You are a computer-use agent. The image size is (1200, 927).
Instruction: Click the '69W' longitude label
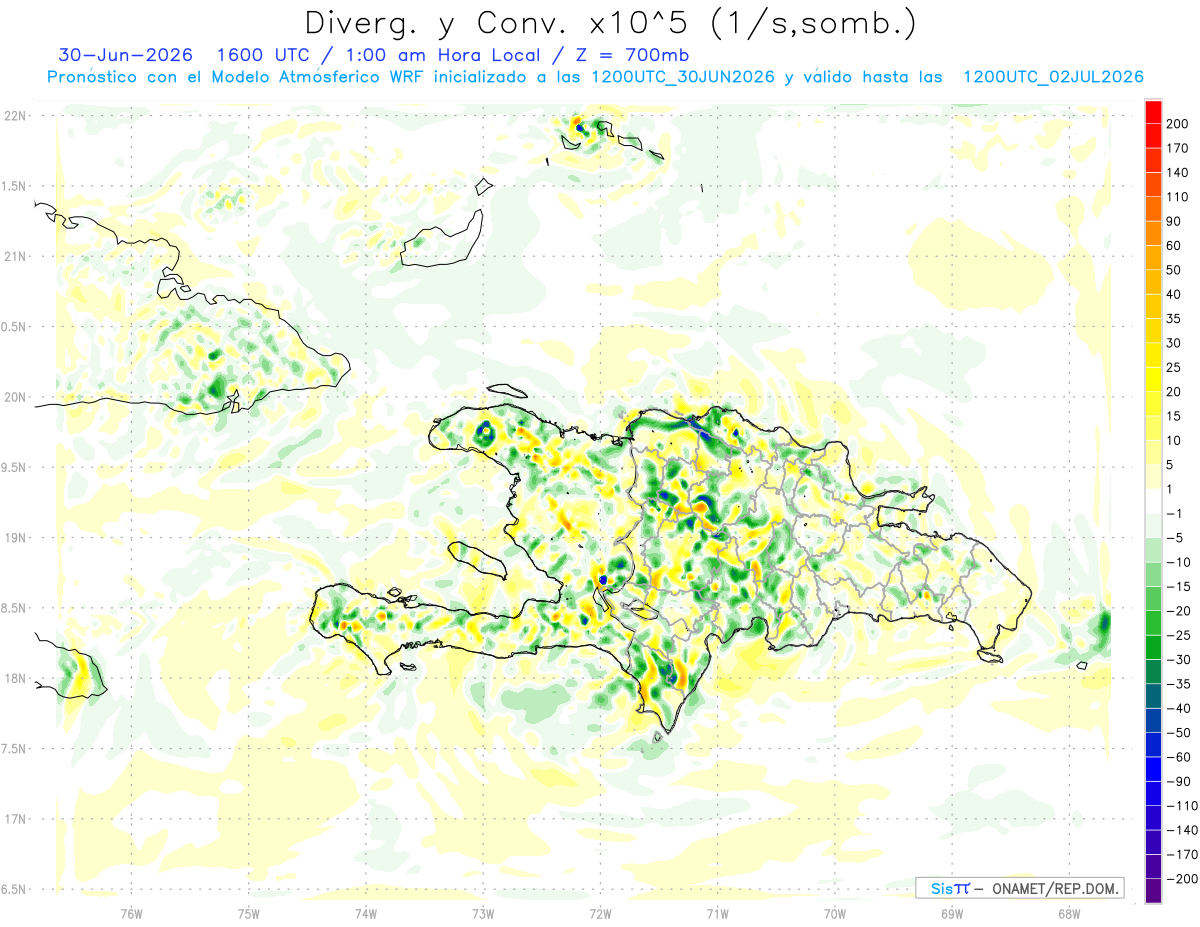951,913
